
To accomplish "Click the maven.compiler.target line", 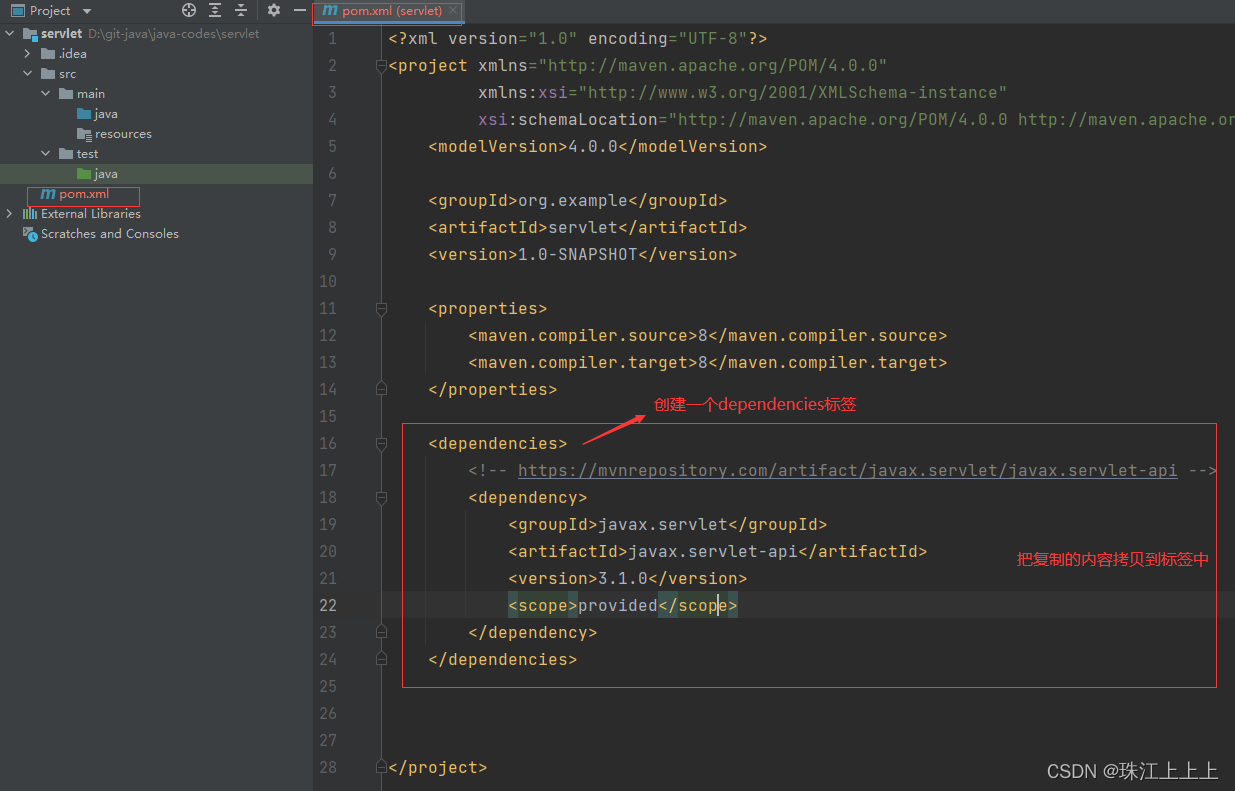I will coord(708,362).
